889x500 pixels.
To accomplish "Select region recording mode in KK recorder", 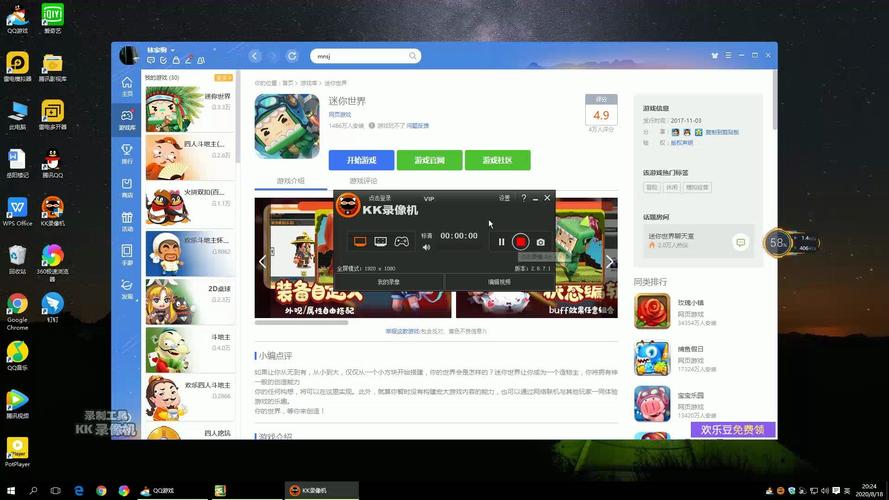I will pos(380,241).
